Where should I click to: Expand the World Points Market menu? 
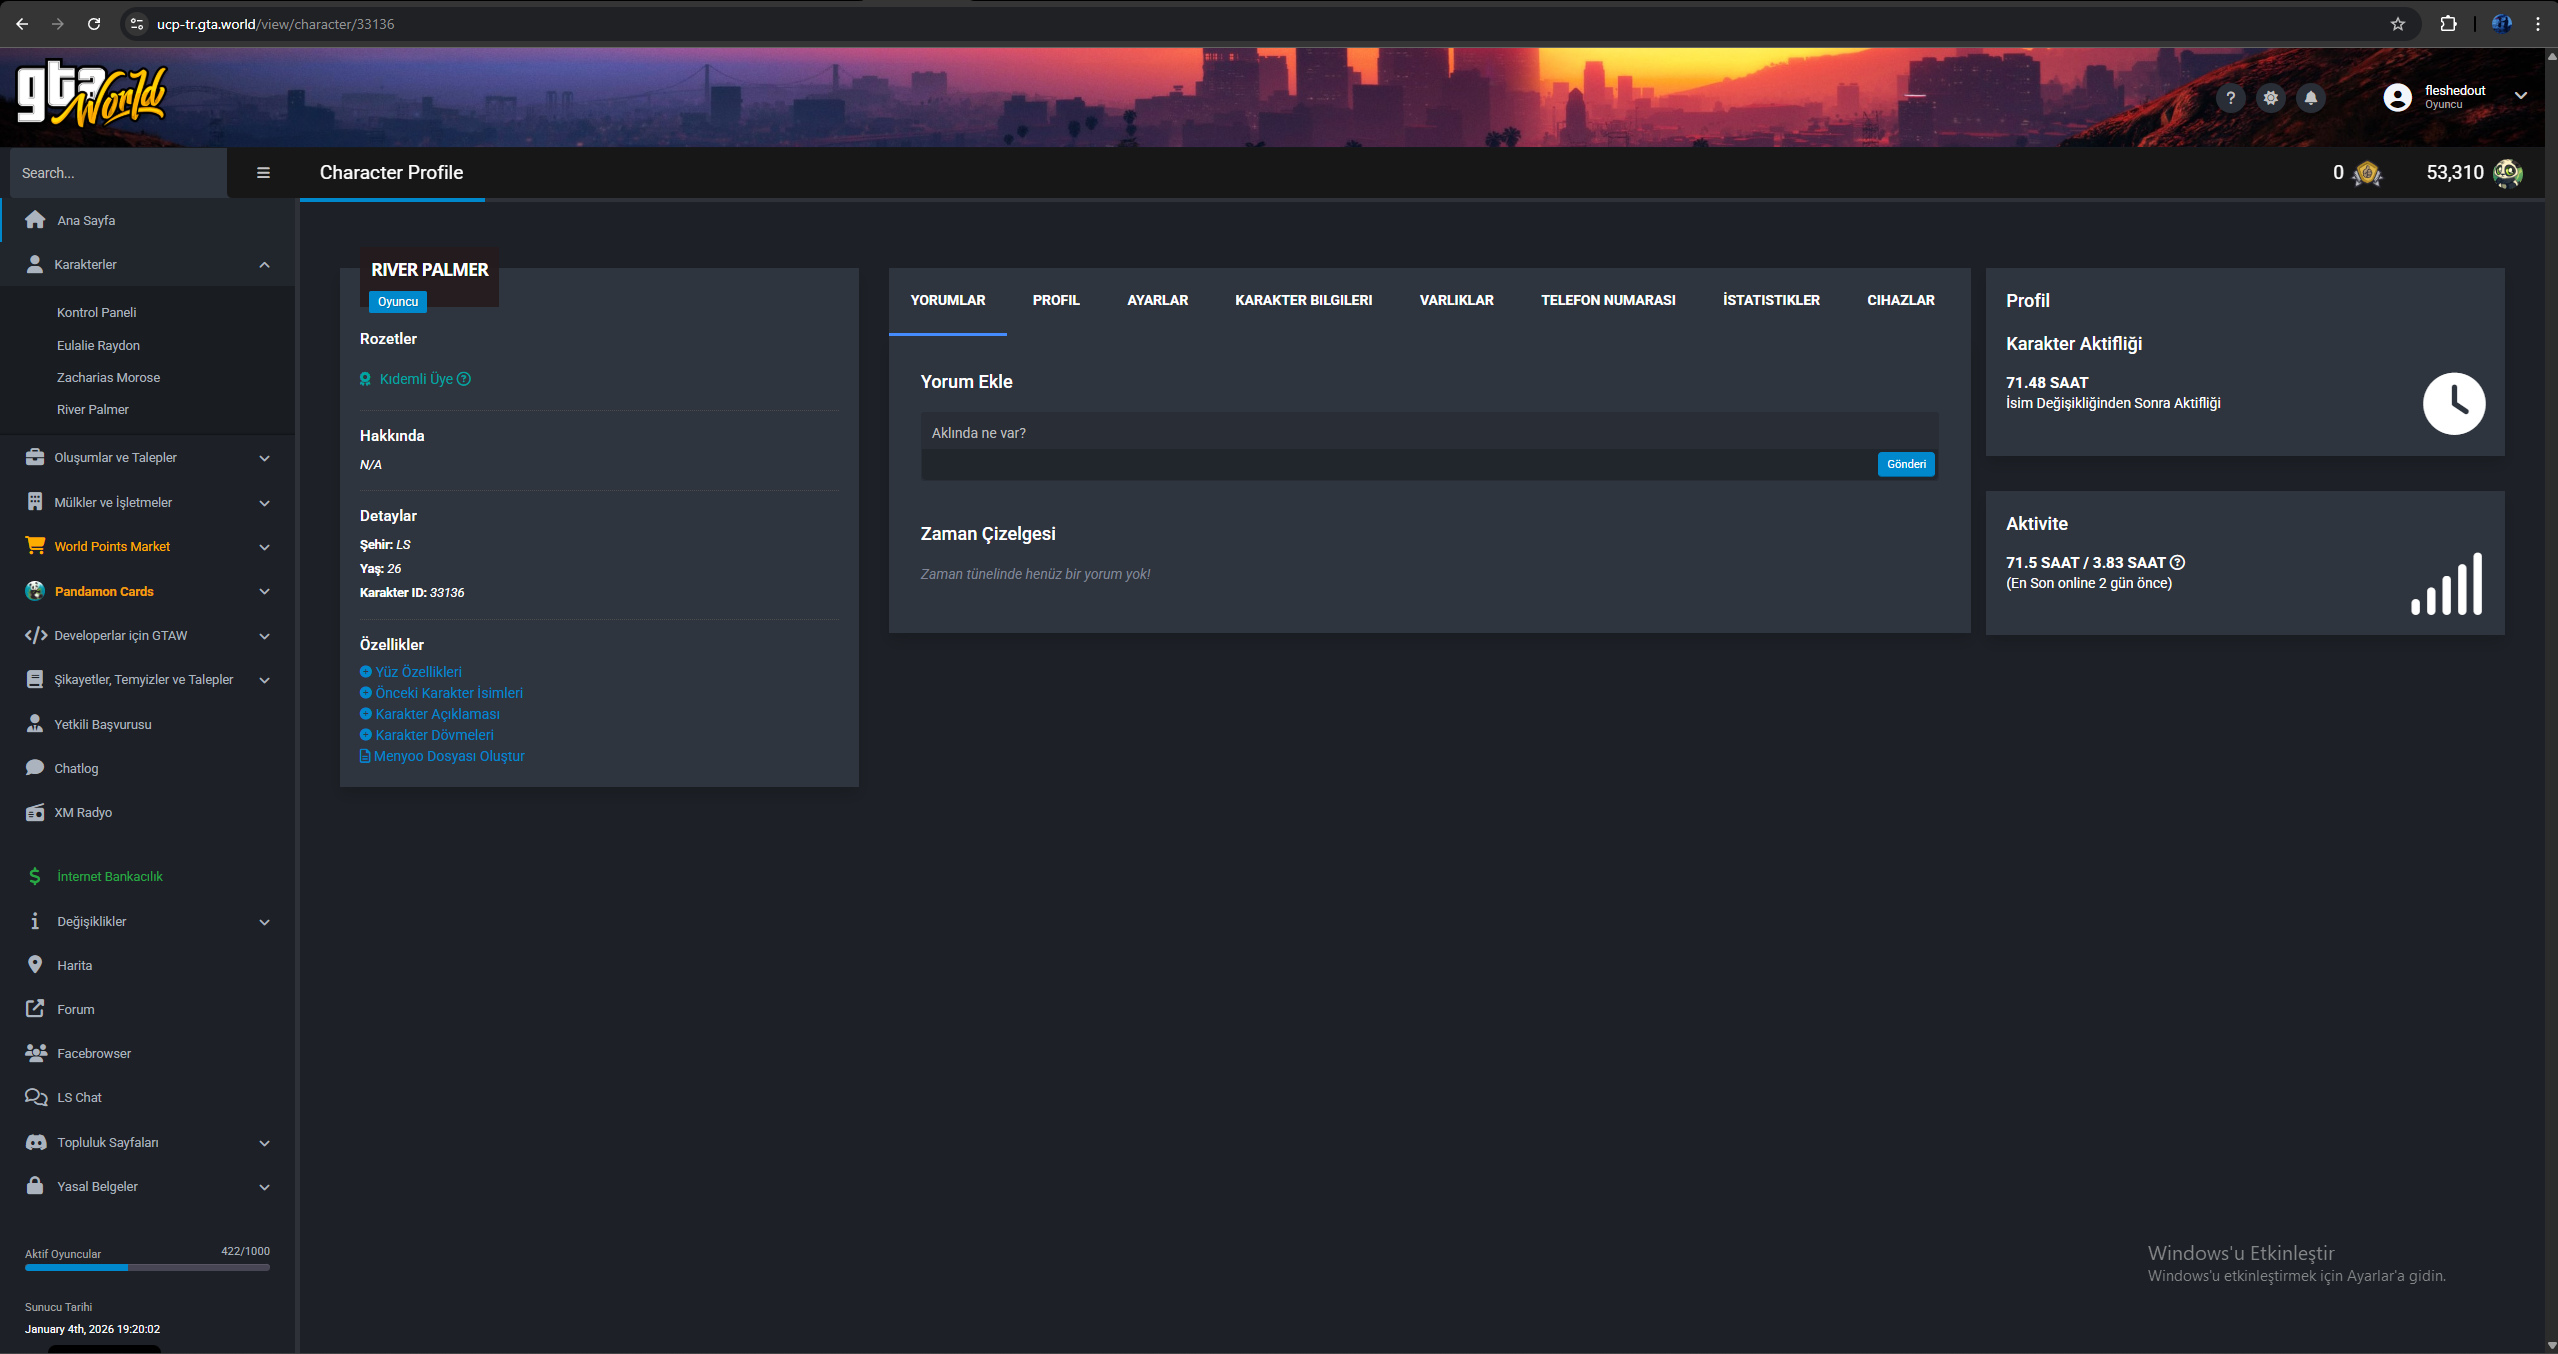click(x=264, y=547)
